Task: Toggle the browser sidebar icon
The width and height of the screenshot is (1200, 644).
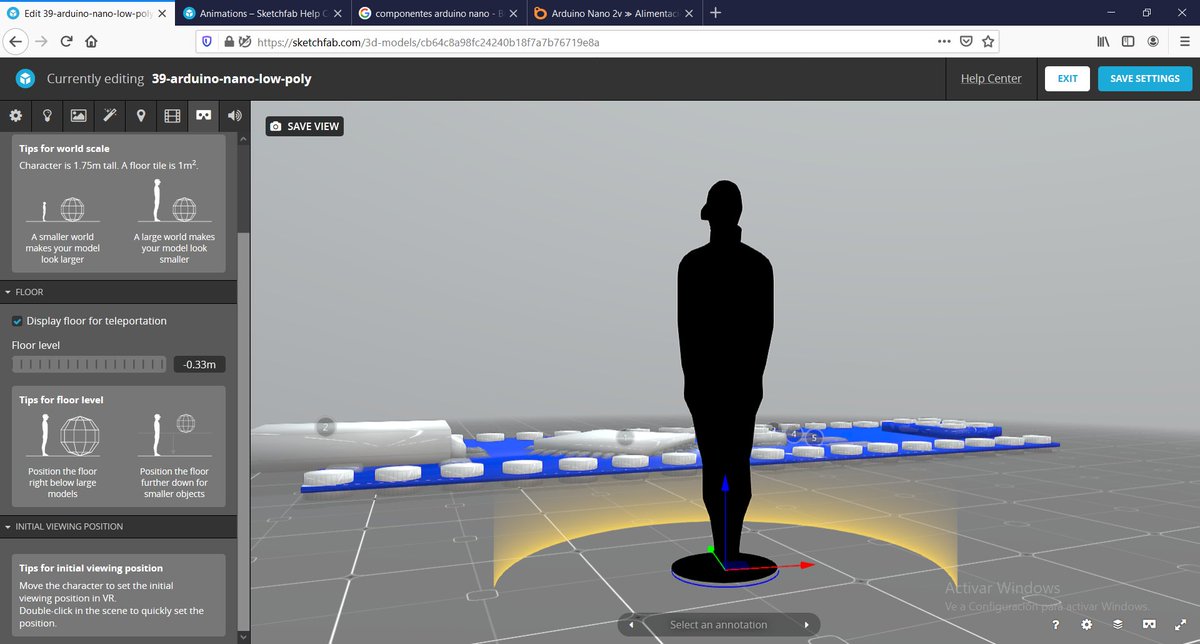Action: click(1128, 42)
